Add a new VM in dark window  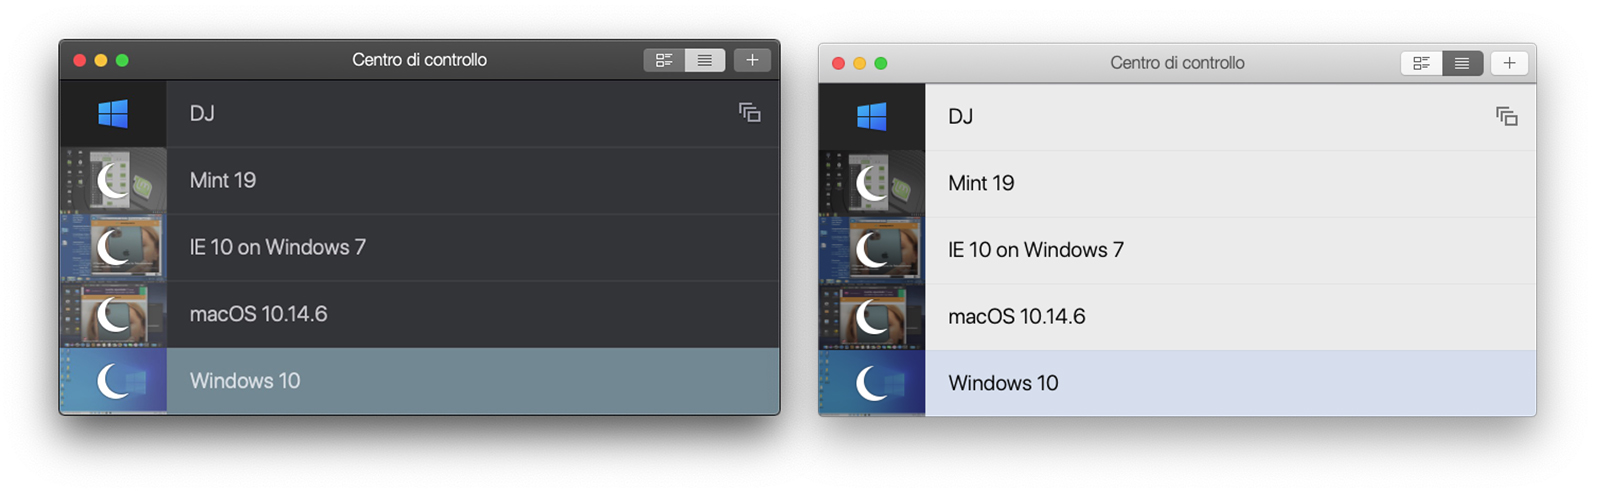click(752, 60)
